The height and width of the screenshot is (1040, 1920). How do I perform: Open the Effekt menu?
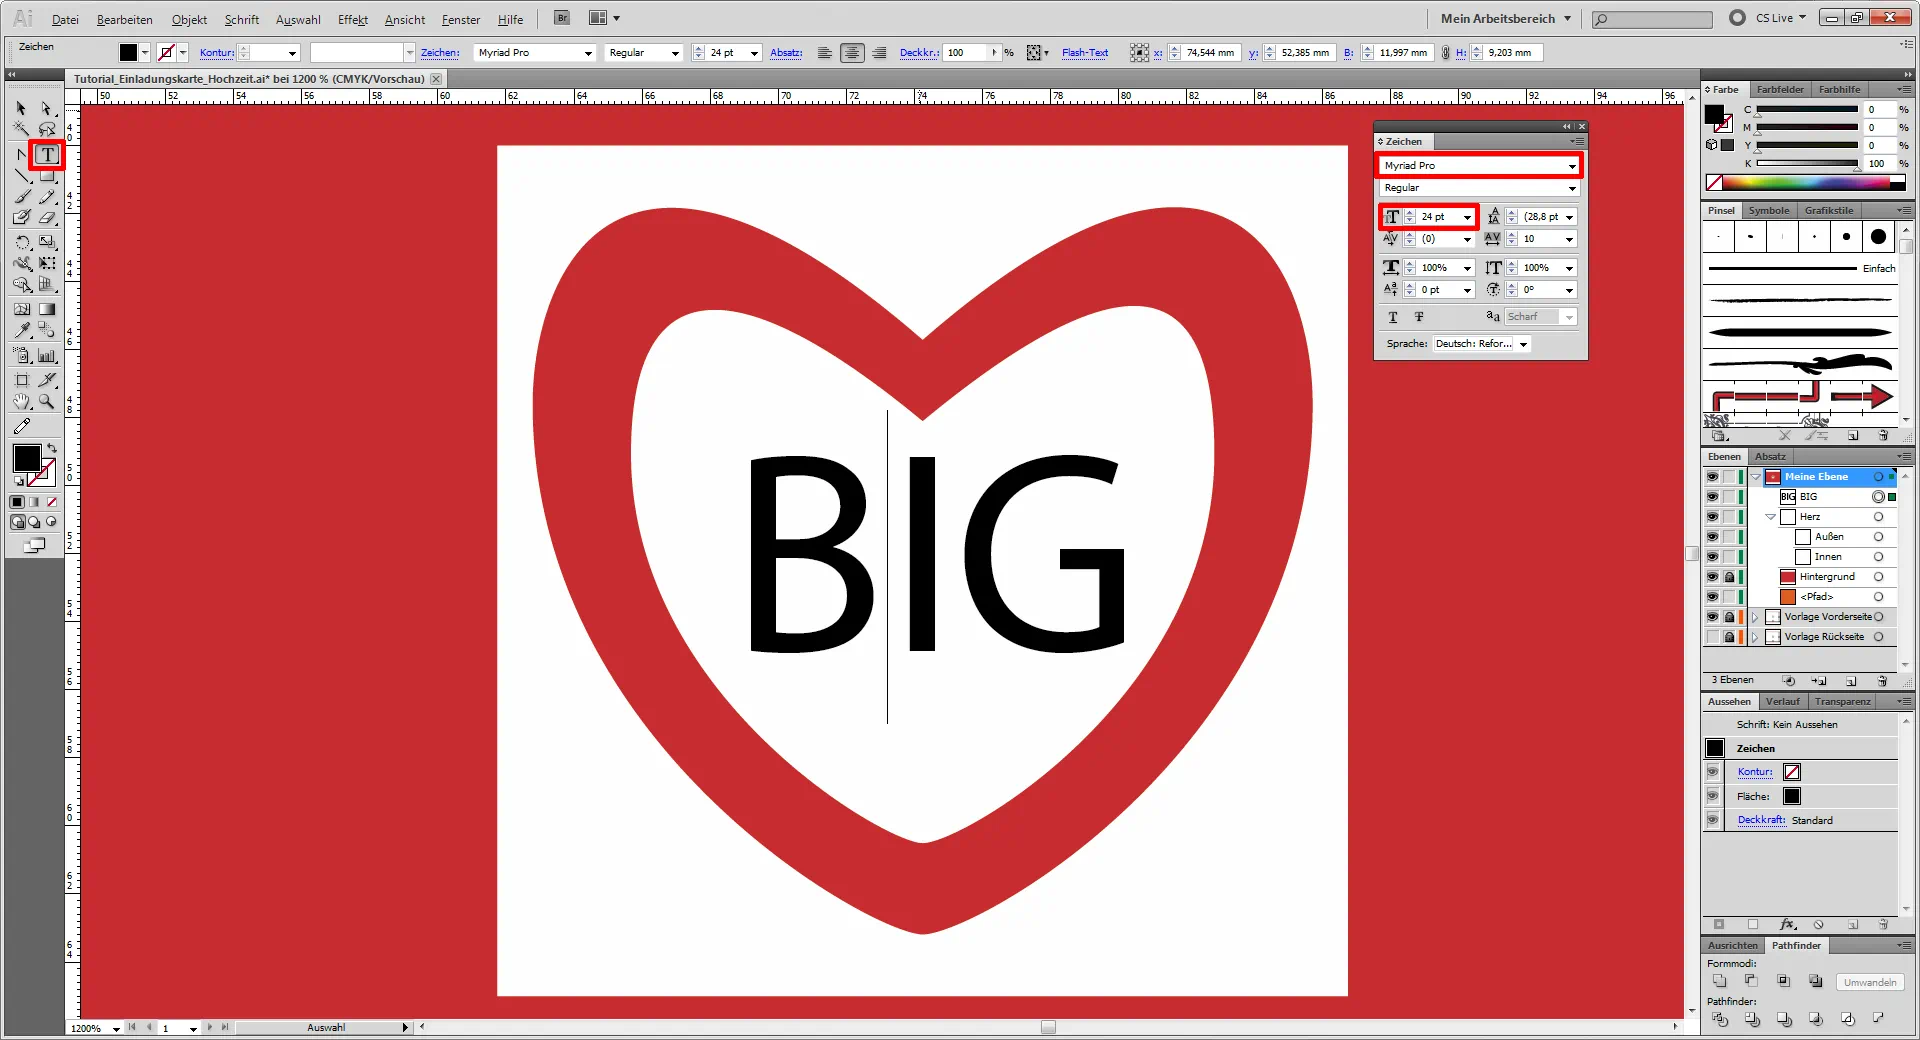tap(352, 20)
